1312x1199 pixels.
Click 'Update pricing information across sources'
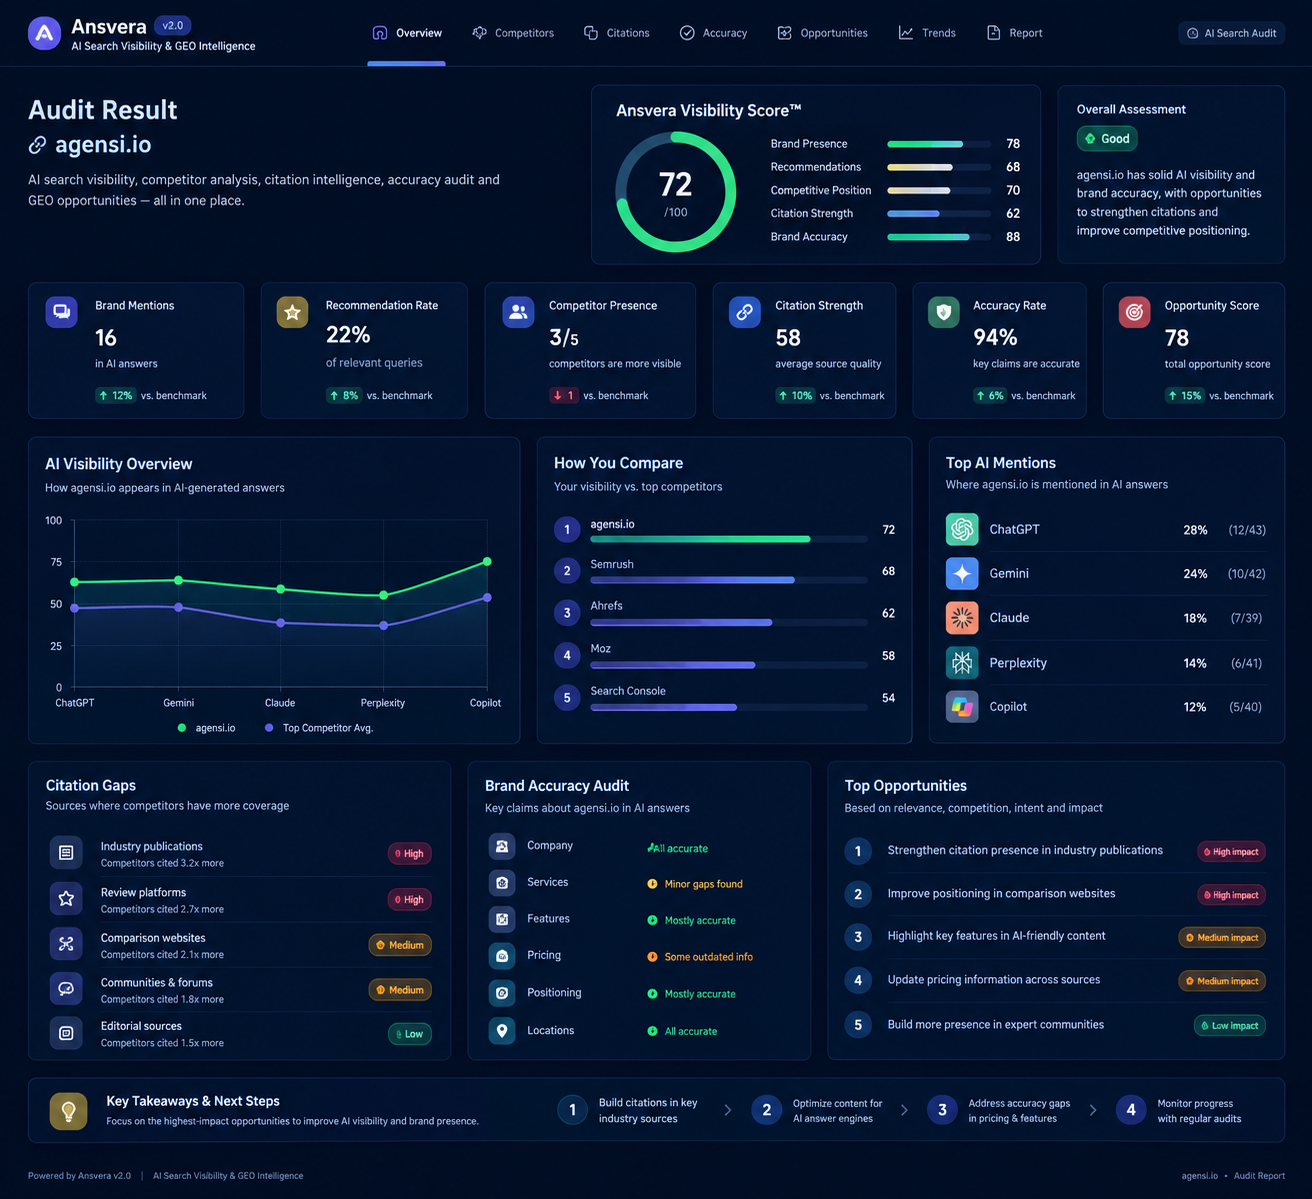pyautogui.click(x=994, y=980)
